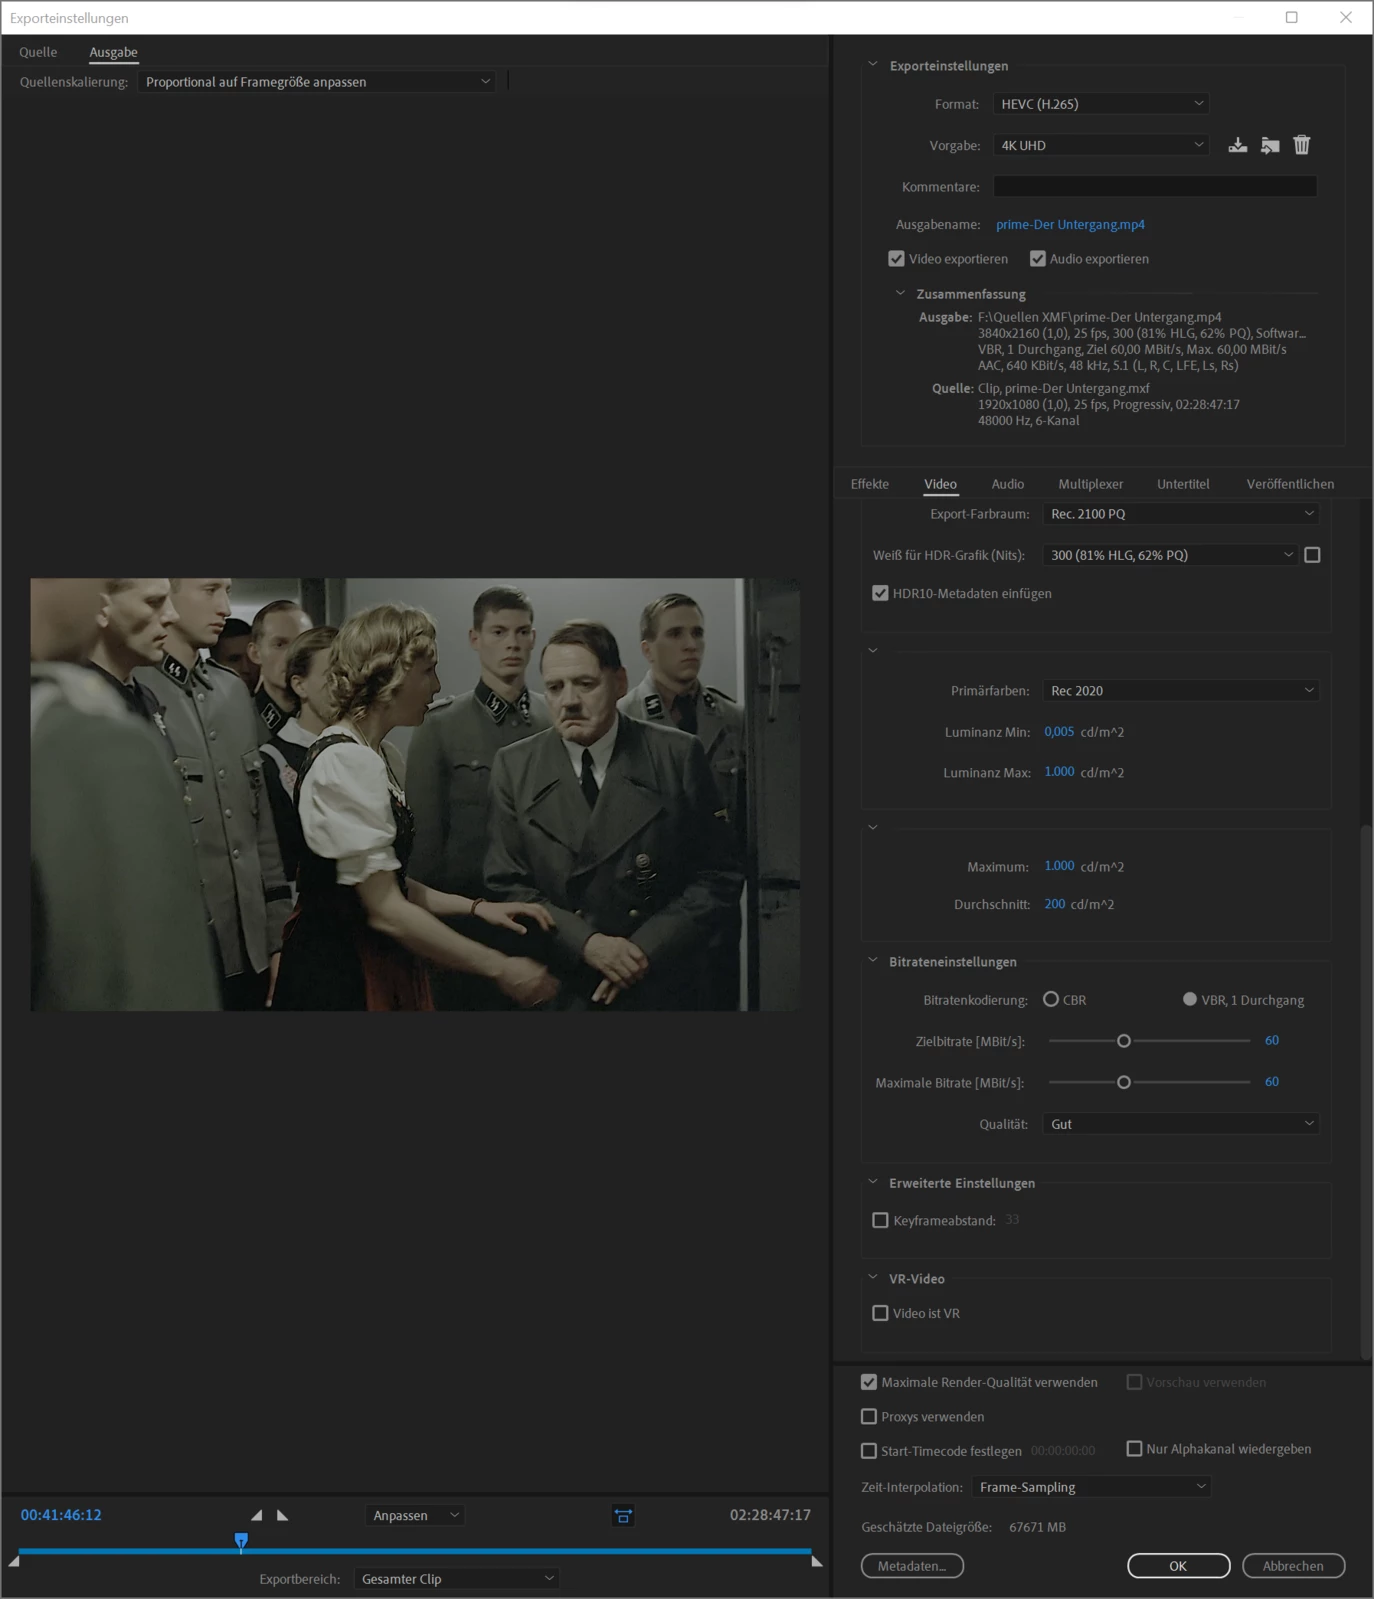Disable HDR10-Metadaten einfügen

pos(880,593)
